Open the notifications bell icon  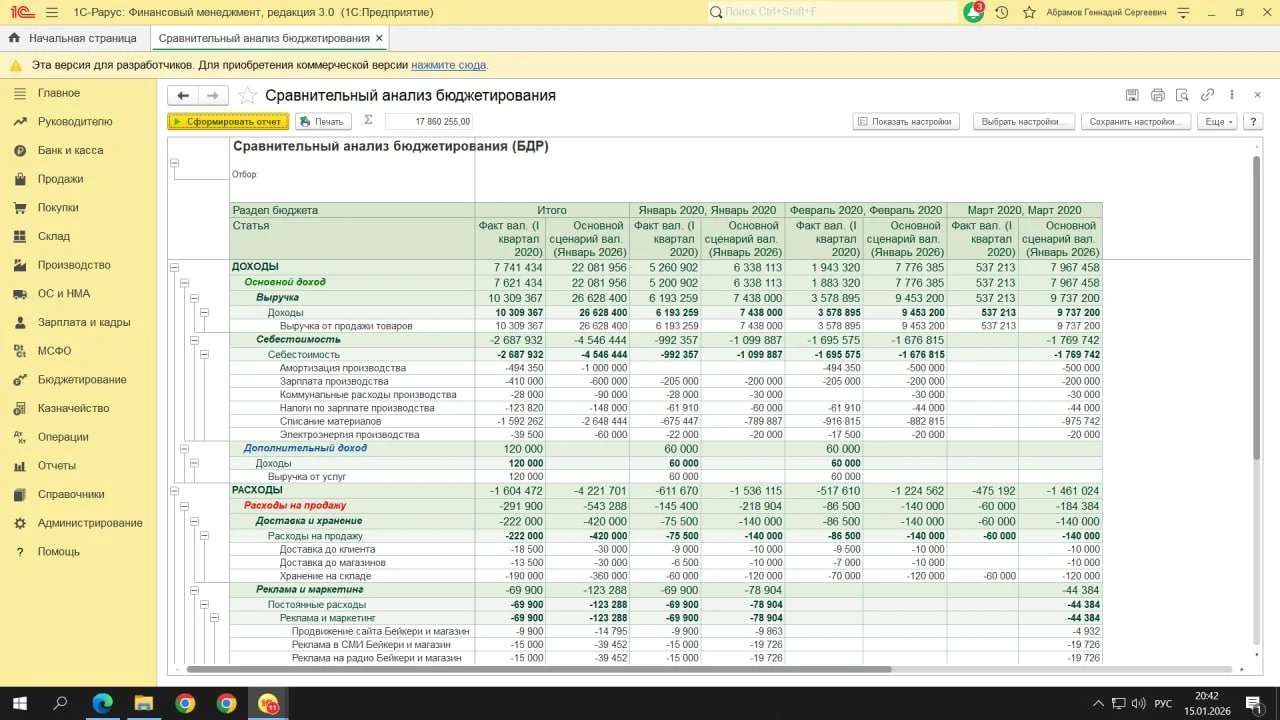pos(972,12)
